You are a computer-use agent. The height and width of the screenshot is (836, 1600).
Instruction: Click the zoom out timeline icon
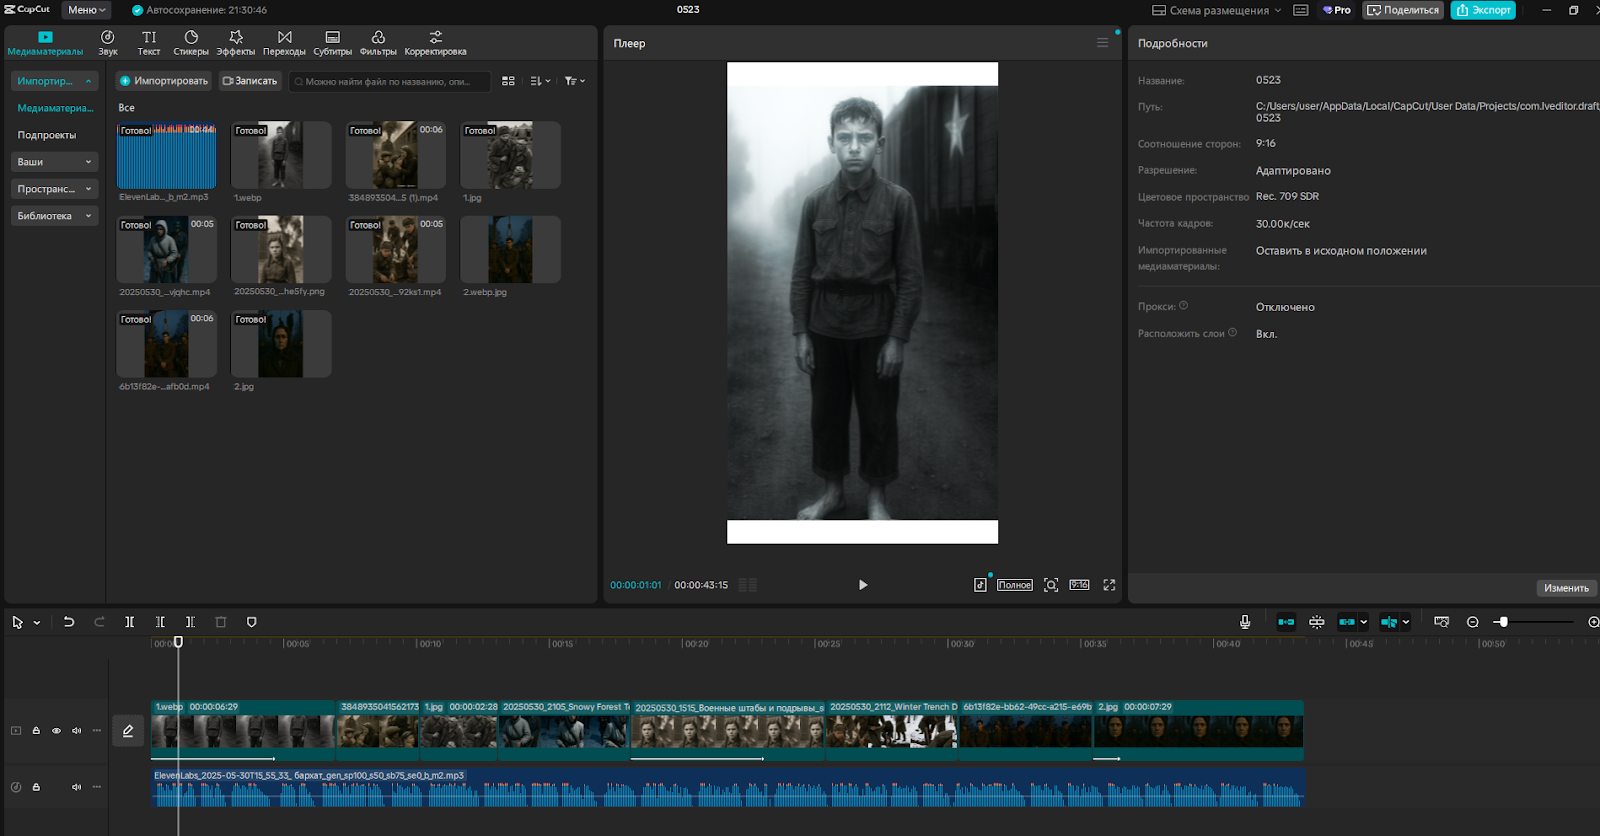click(x=1473, y=622)
